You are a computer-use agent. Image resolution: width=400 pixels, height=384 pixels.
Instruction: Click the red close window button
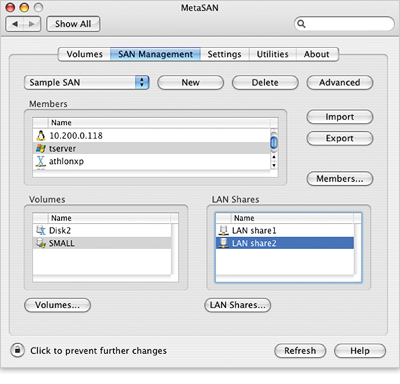[11, 7]
